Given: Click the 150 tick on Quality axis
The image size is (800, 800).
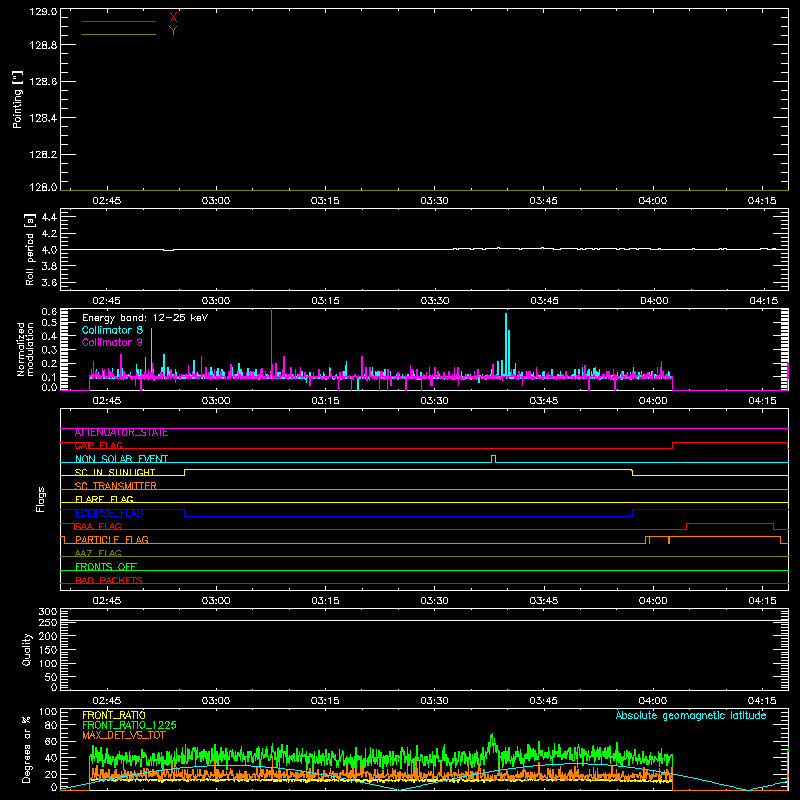Looking at the screenshot, I should (x=48, y=650).
